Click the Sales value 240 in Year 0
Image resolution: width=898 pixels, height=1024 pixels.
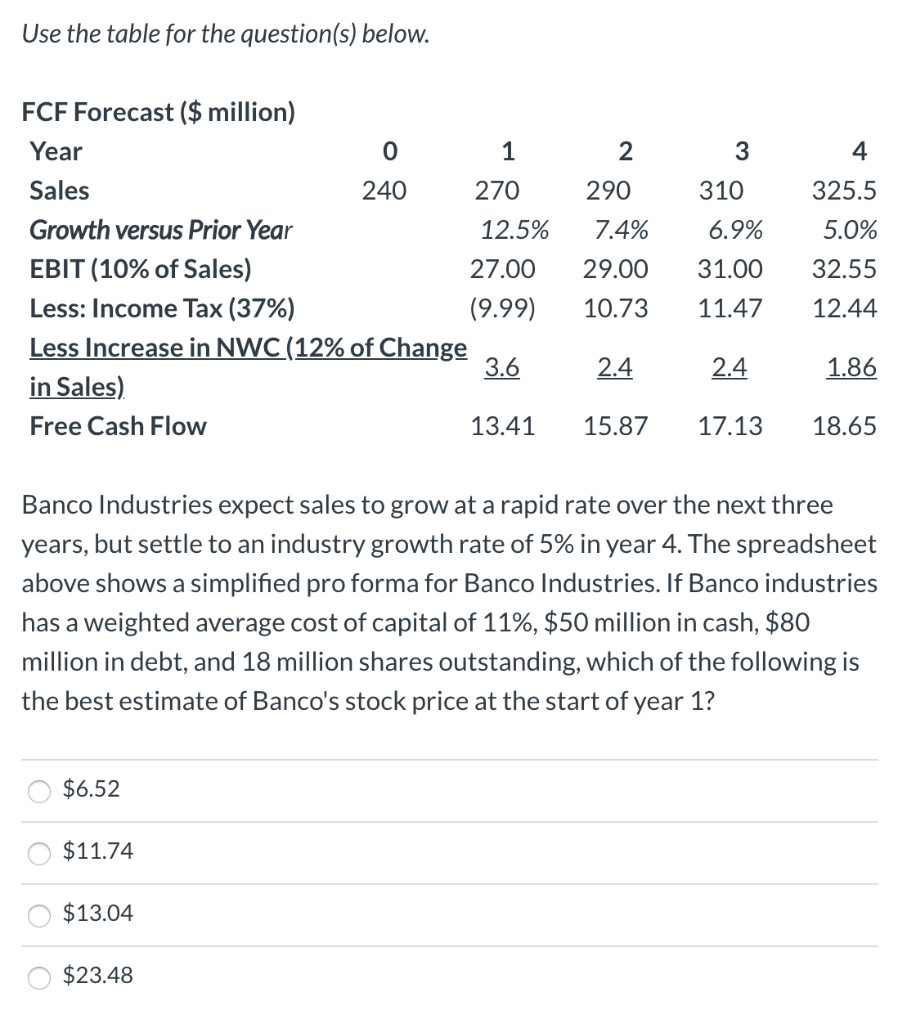[x=382, y=191]
